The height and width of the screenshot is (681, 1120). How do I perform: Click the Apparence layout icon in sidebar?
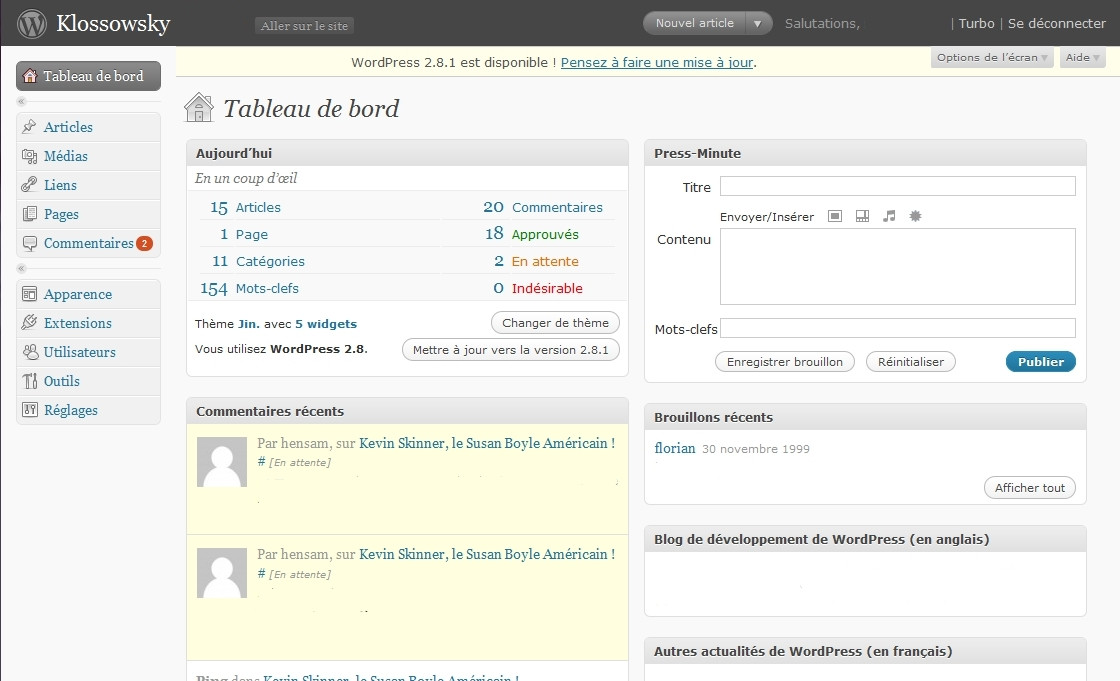[x=29, y=294]
